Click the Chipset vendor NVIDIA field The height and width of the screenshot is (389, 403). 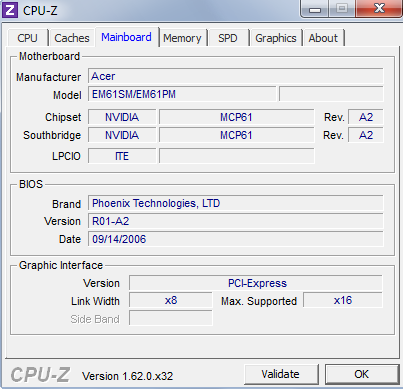pyautogui.click(x=122, y=117)
